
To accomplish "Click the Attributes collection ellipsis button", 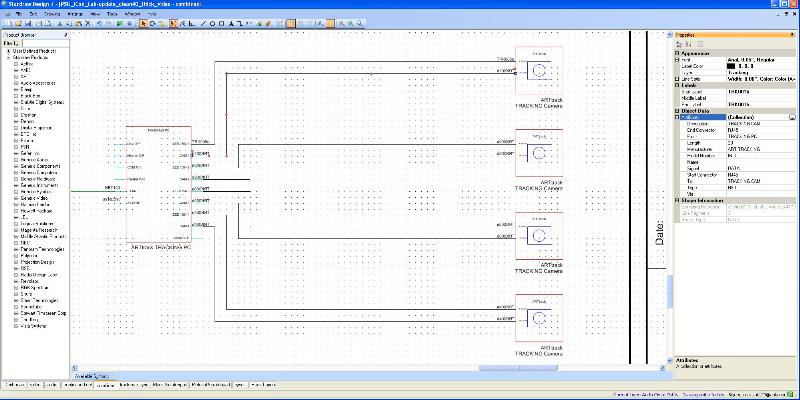I will pyautogui.click(x=791, y=117).
